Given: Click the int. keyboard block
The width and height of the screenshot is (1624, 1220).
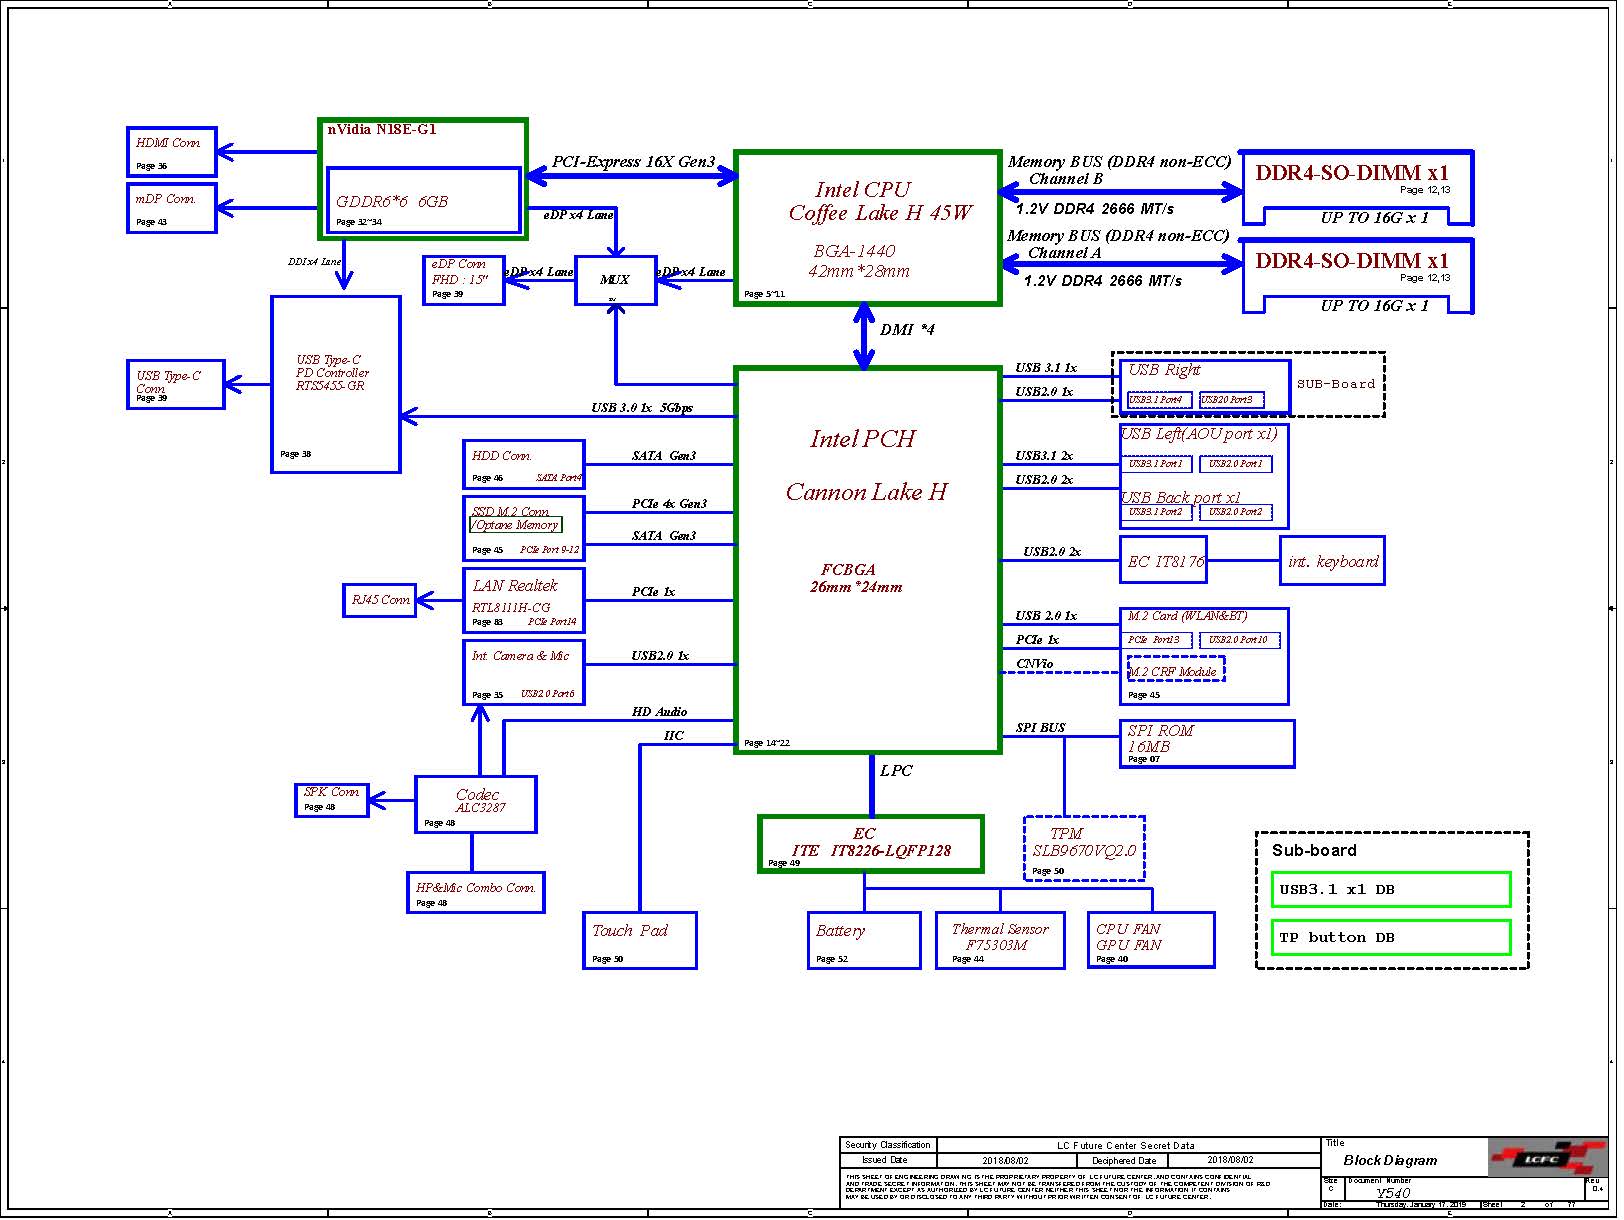Looking at the screenshot, I should pos(1333,561).
